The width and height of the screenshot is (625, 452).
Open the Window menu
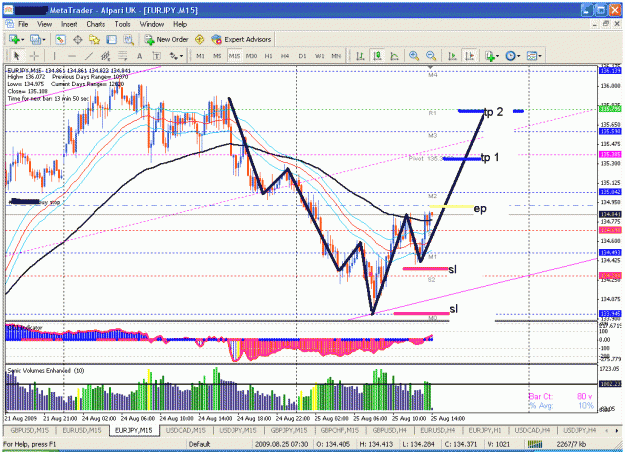point(152,24)
